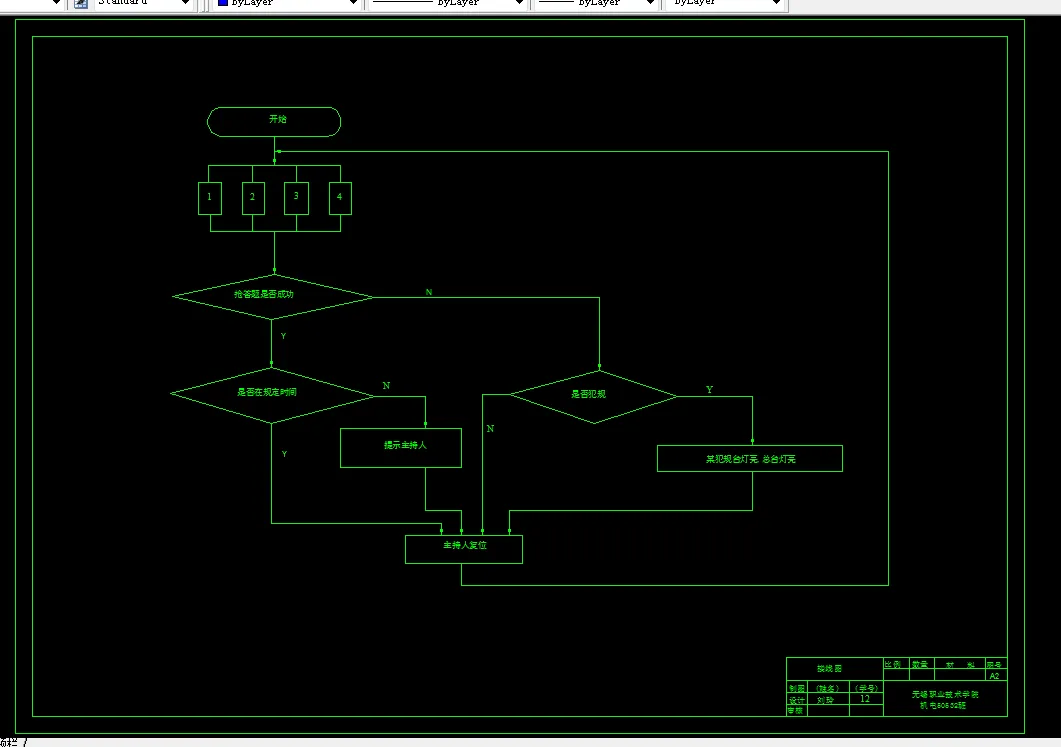Click the N label left of 是否犯规 branch

coord(491,429)
